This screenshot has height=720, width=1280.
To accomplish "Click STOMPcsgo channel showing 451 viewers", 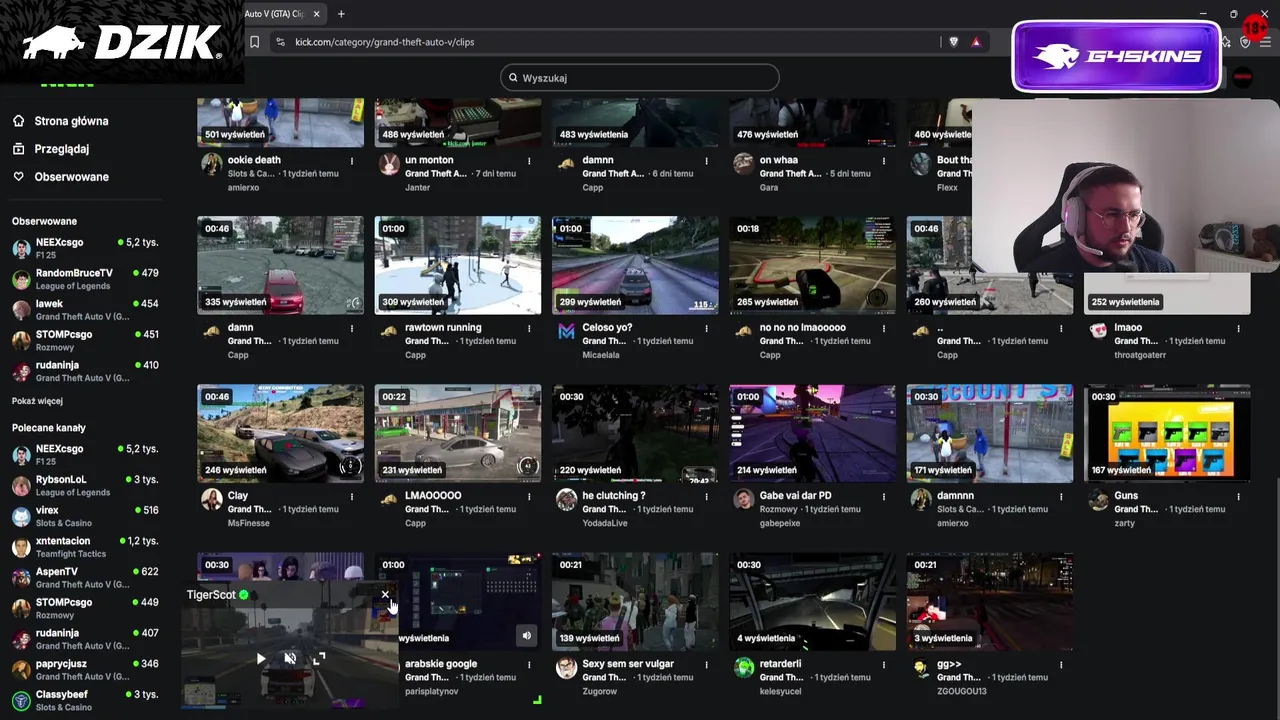I will pos(85,340).
